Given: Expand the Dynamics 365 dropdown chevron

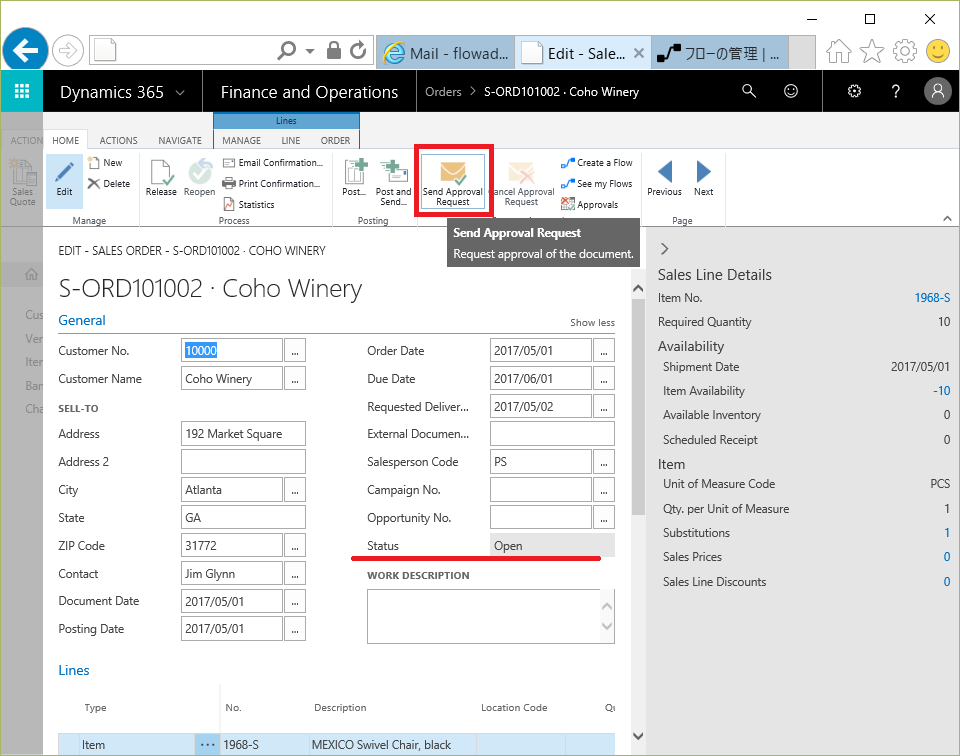Looking at the screenshot, I should point(180,92).
